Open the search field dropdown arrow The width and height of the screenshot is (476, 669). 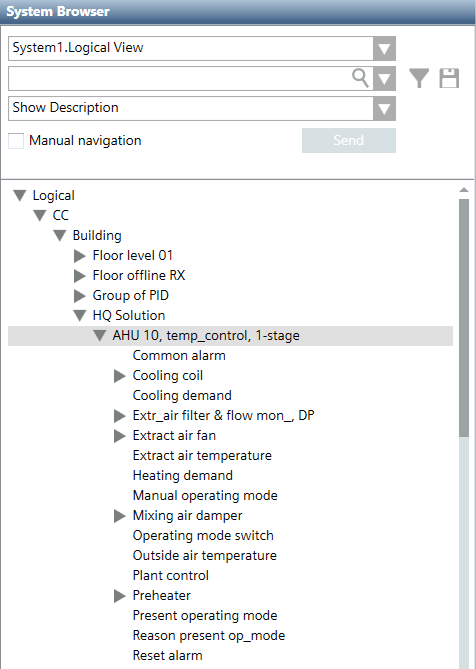pos(384,79)
